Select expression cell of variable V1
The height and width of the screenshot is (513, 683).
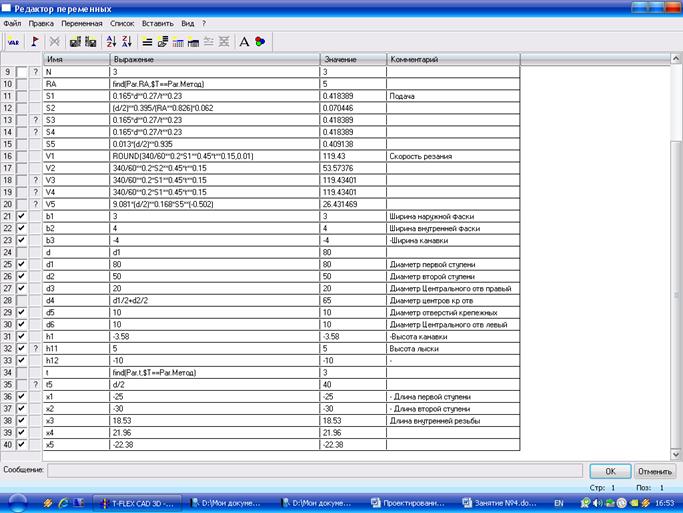click(x=215, y=156)
